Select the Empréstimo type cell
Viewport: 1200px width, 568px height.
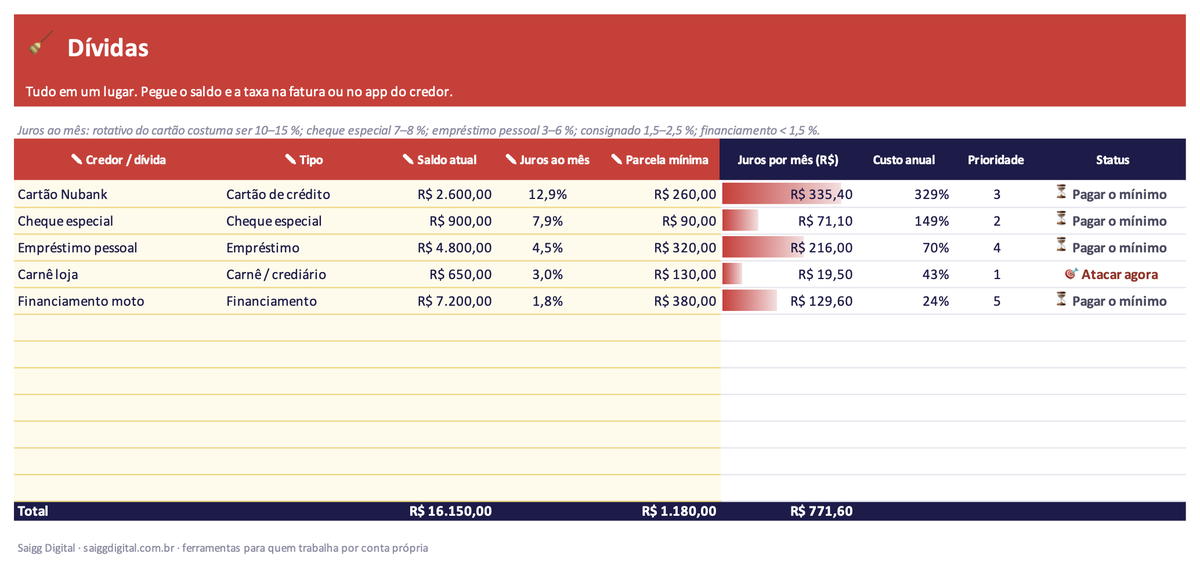coord(304,247)
